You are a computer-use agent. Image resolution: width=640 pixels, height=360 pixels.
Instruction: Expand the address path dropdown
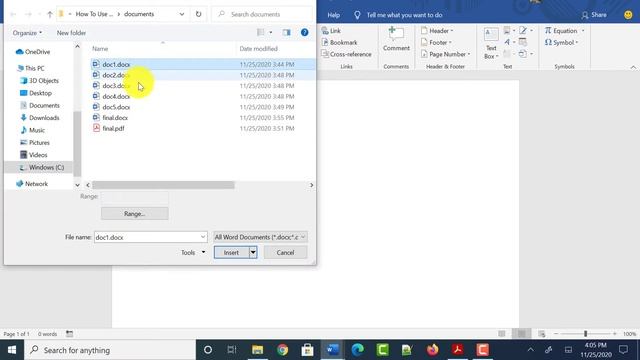(182, 14)
